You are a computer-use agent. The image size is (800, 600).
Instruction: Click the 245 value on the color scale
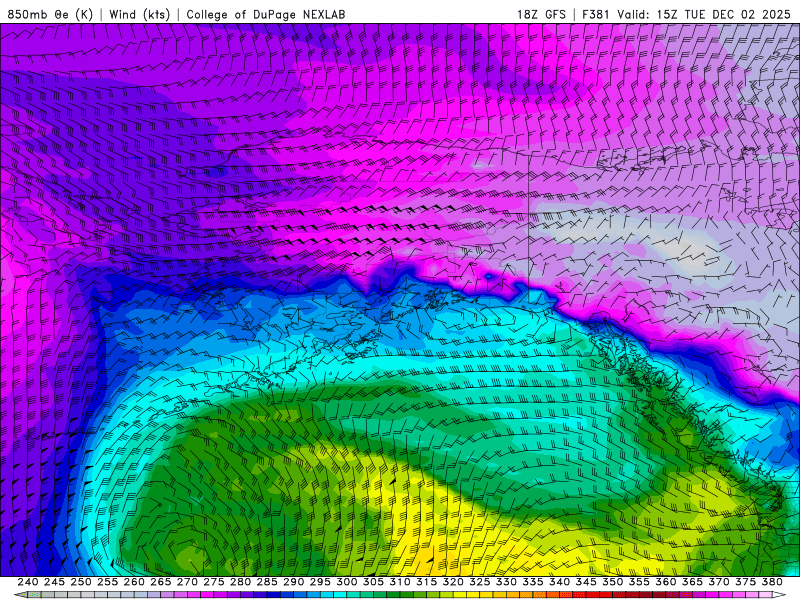54,582
